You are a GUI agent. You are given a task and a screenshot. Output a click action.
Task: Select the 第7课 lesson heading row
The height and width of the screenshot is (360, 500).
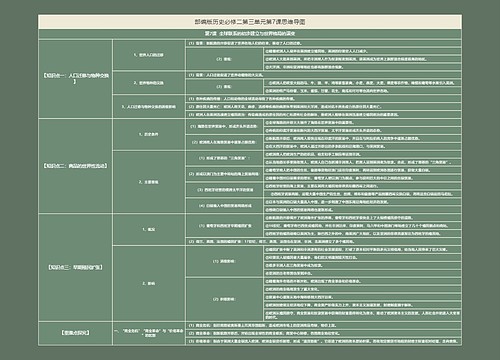point(250,34)
